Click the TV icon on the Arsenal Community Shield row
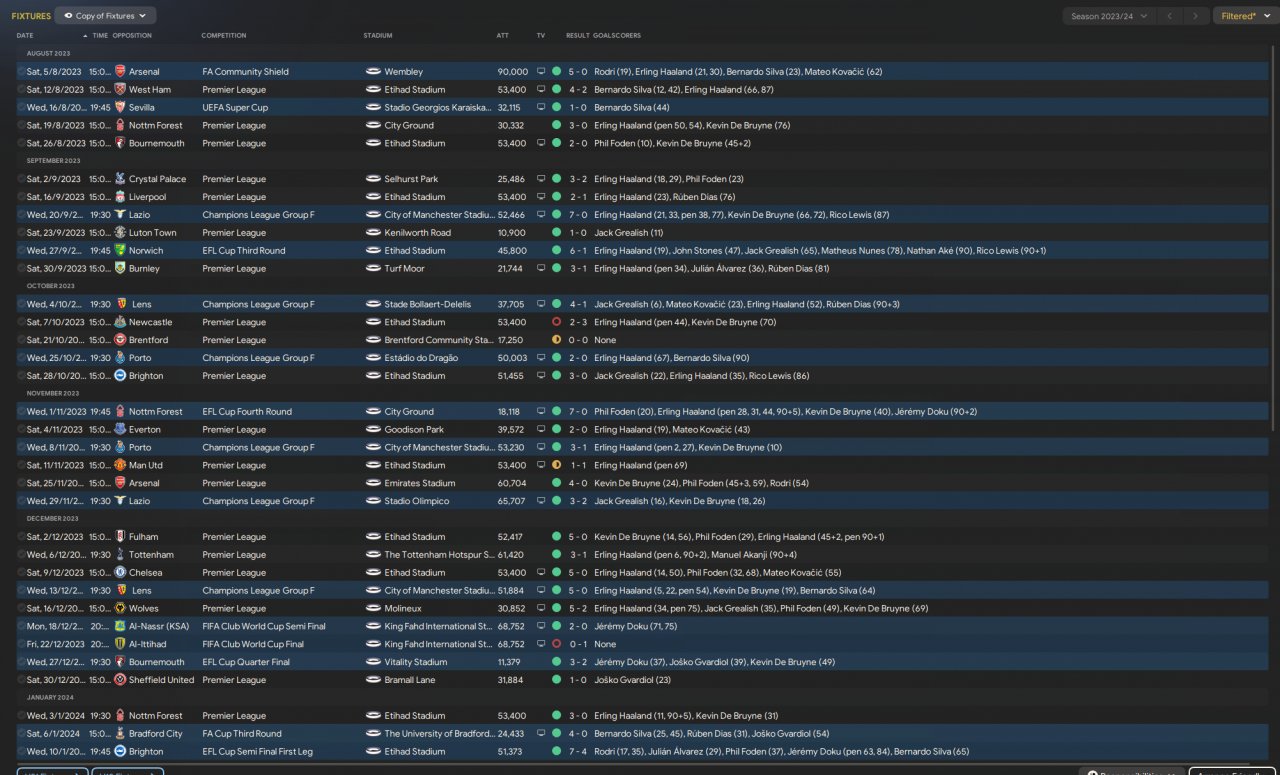Screen dimensions: 1280x775 [541, 72]
